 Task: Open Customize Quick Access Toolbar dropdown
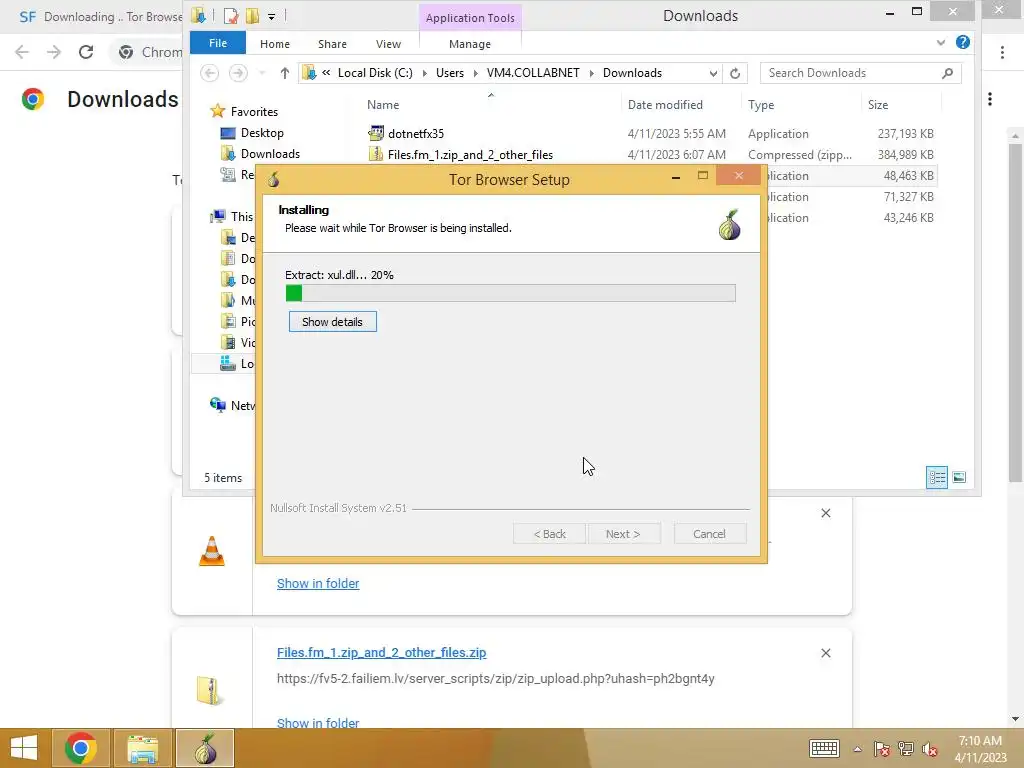click(x=272, y=16)
